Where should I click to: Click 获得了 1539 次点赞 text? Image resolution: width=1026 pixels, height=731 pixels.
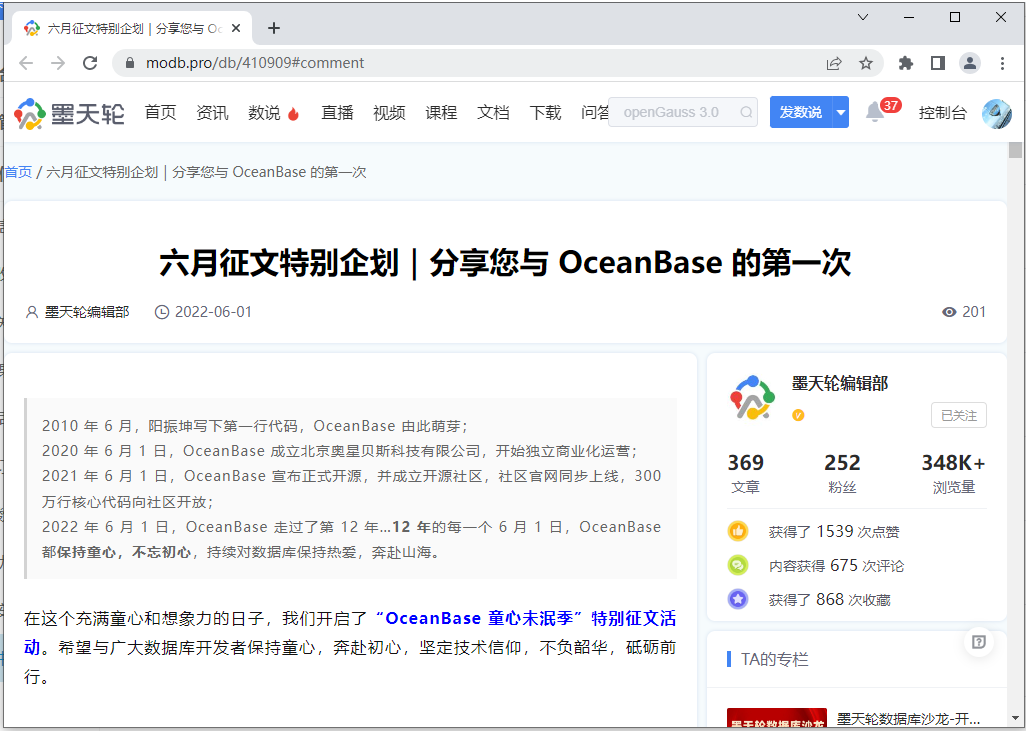[x=834, y=531]
